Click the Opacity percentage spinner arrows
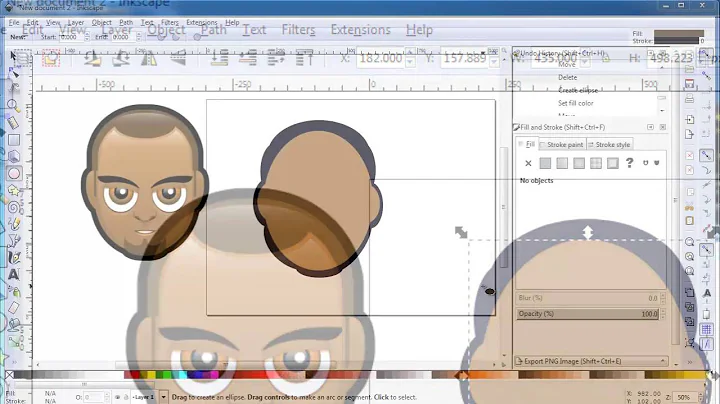Image resolution: width=720 pixels, height=404 pixels. (663, 314)
